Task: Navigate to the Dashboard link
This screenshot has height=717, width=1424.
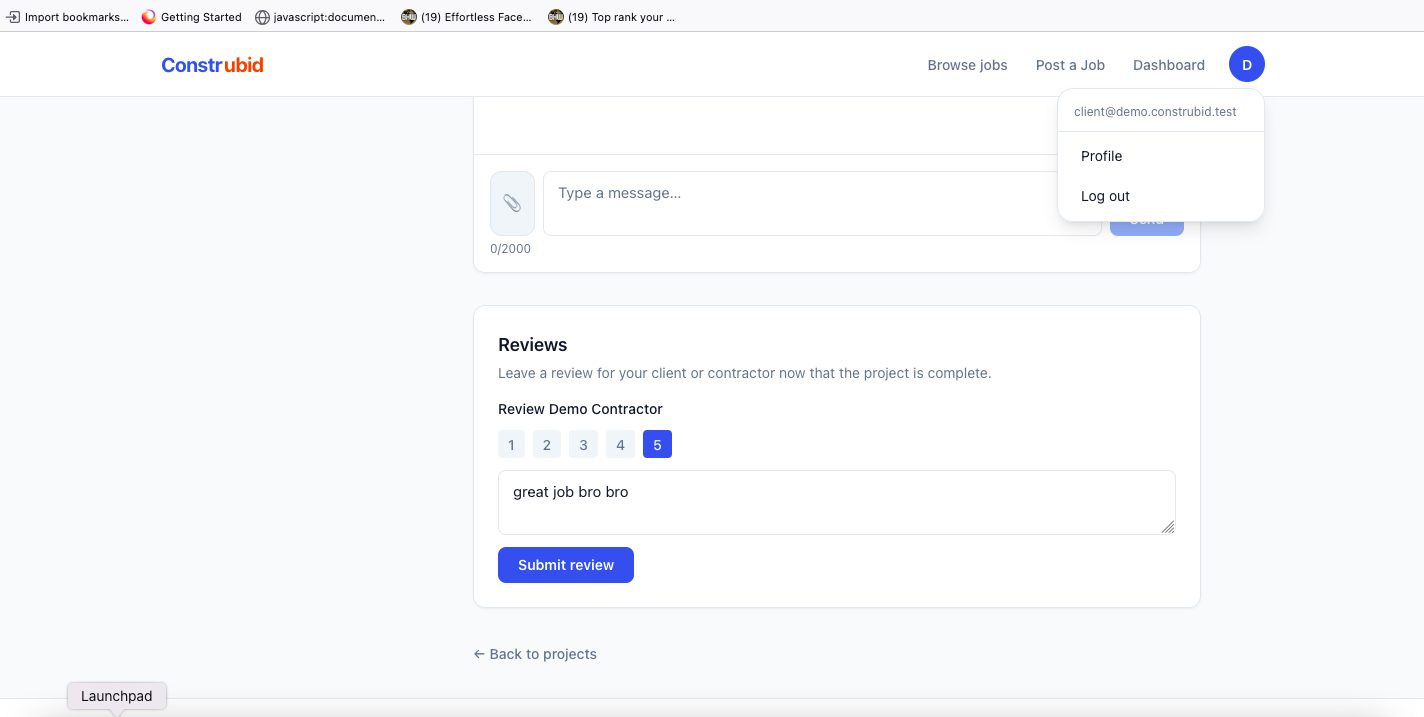Action: (x=1168, y=65)
